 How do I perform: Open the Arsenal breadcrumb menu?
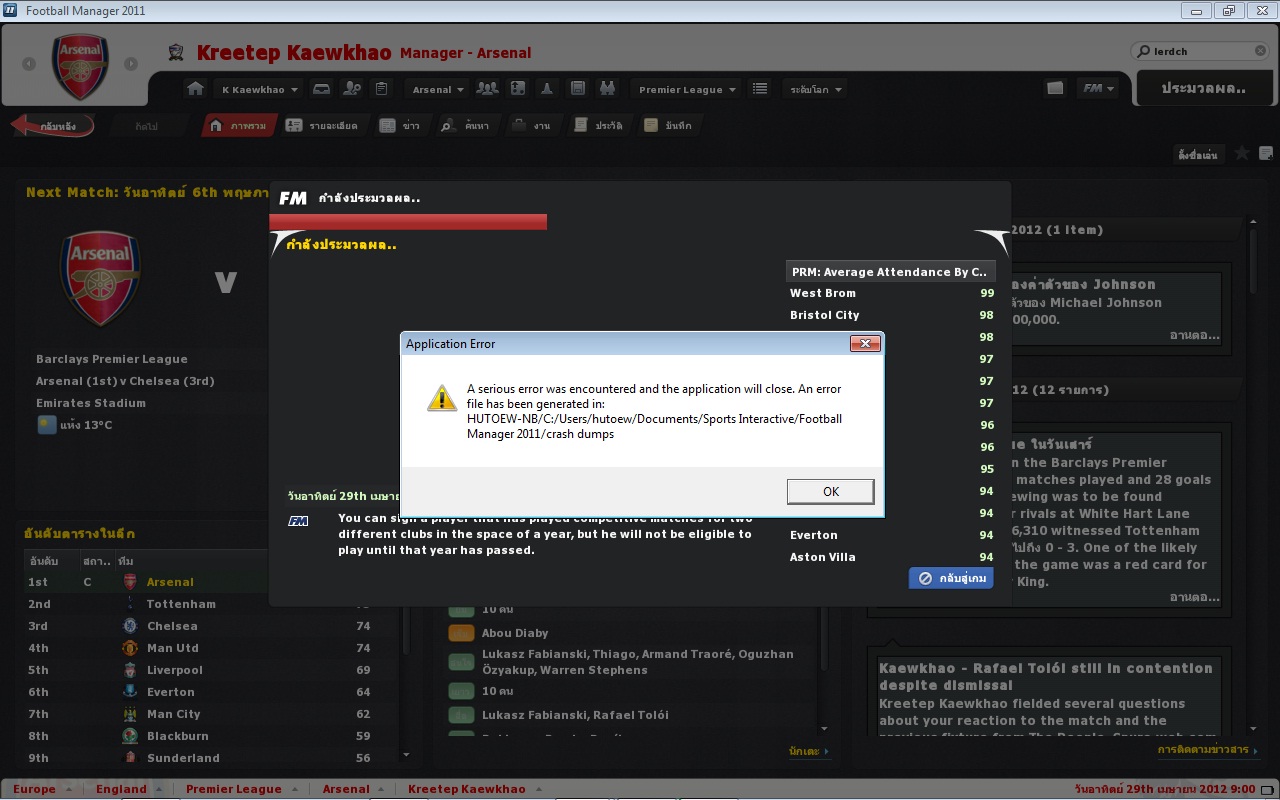[352, 789]
